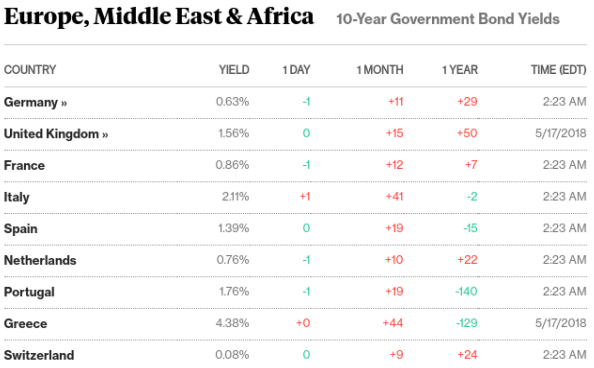Click the 1 YEAR column header
The image size is (594, 368).
[460, 70]
